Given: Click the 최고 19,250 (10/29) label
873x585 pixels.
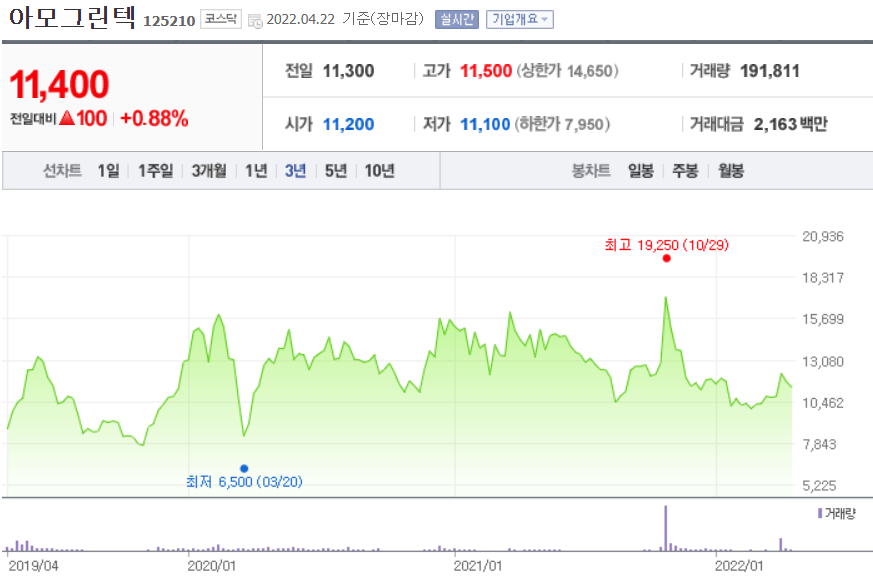Looking at the screenshot, I should pos(666,245).
